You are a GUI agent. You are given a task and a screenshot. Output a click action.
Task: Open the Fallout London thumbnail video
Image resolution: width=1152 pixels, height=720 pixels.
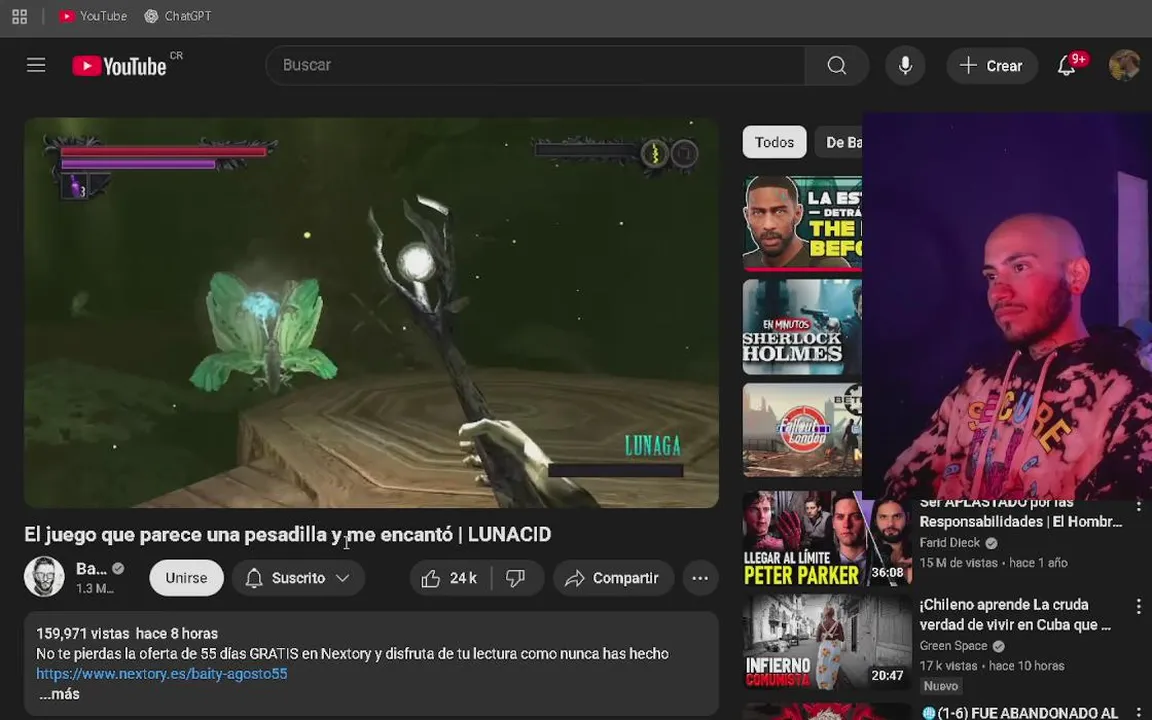coord(802,430)
